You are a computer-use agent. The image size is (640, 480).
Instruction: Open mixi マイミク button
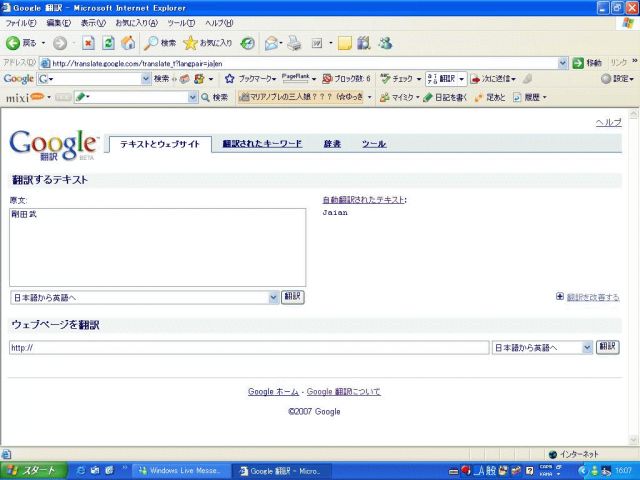[x=399, y=97]
